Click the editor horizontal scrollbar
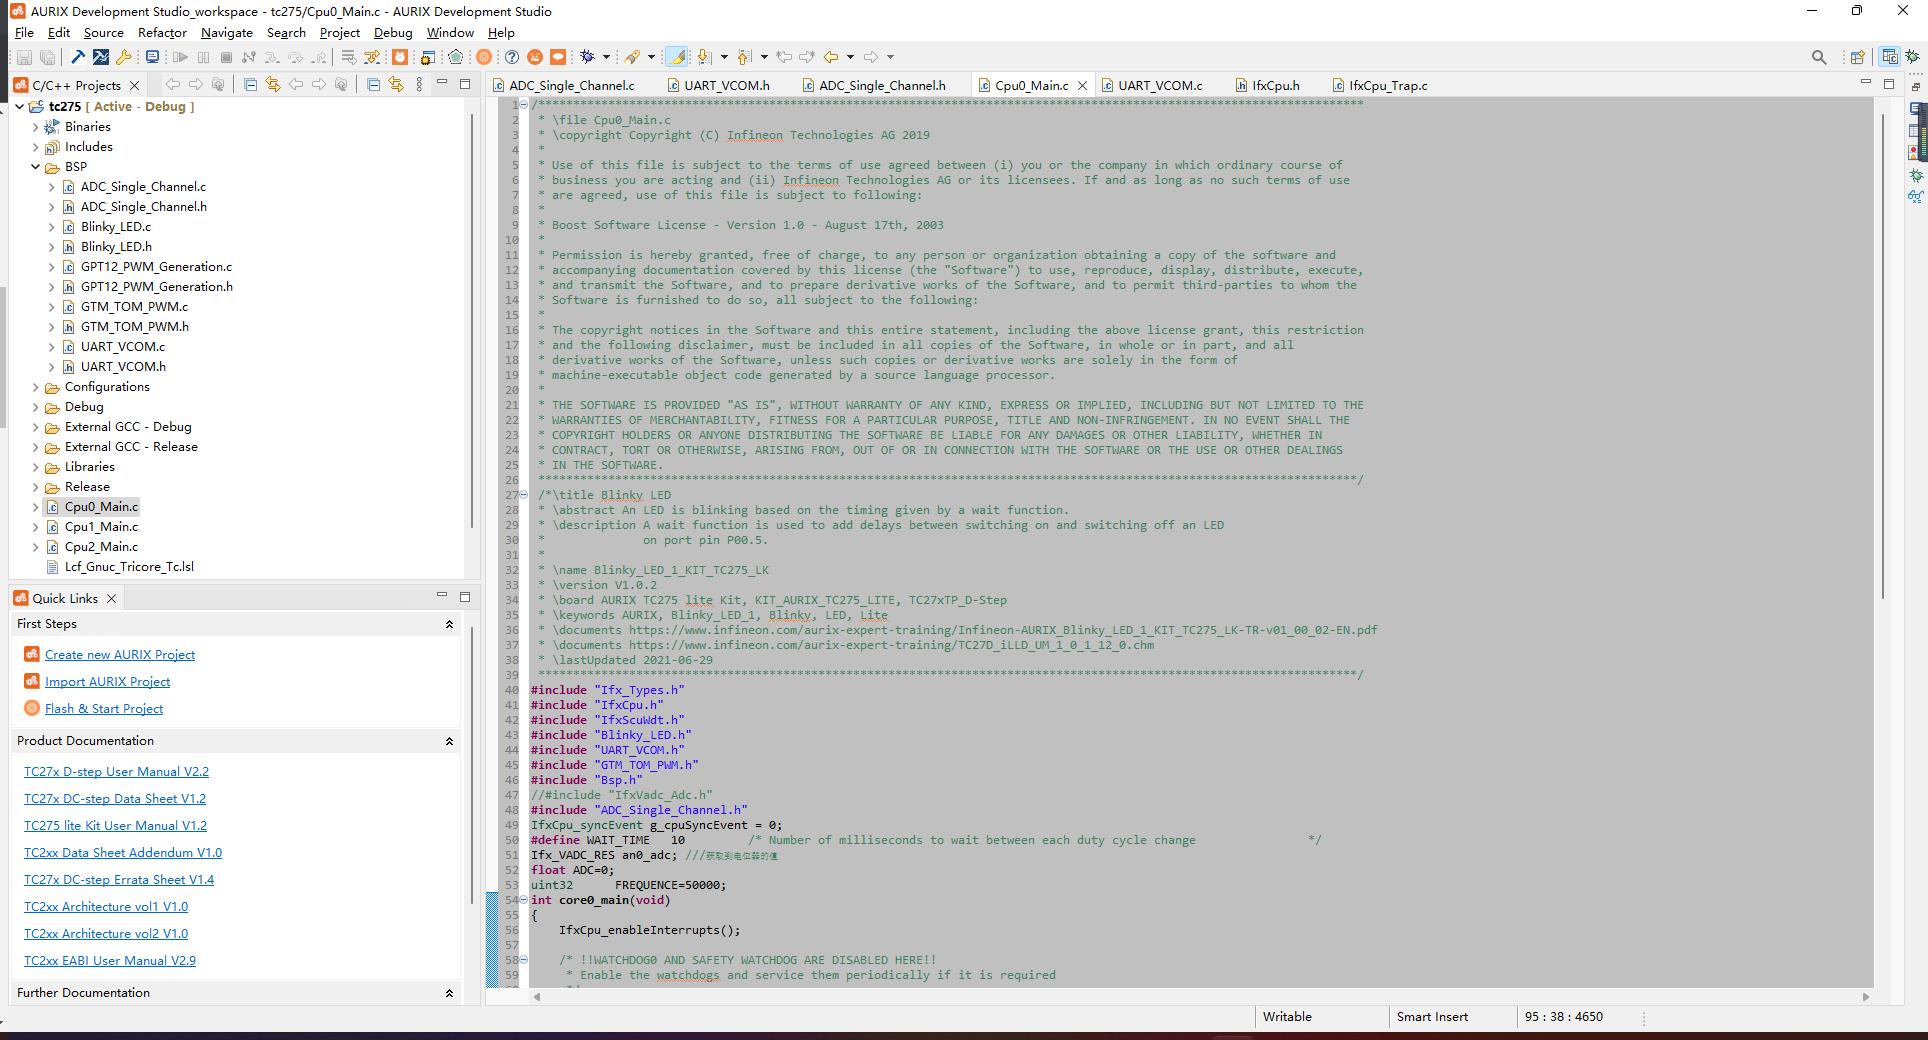 1200,996
